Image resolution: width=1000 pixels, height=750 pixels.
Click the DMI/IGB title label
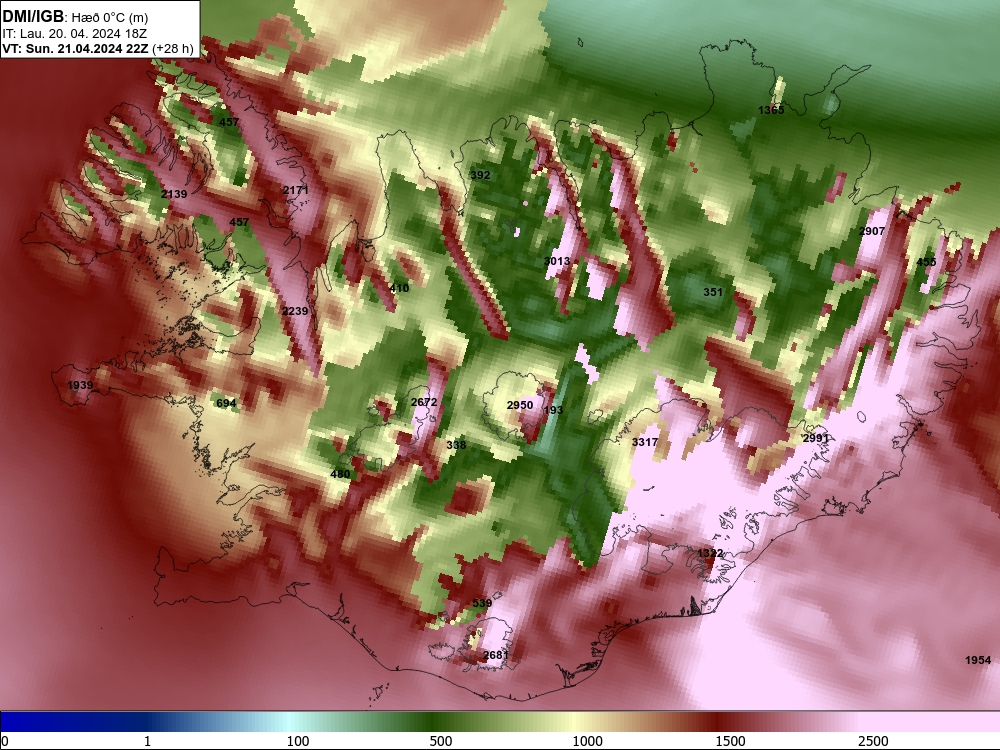coord(33,16)
